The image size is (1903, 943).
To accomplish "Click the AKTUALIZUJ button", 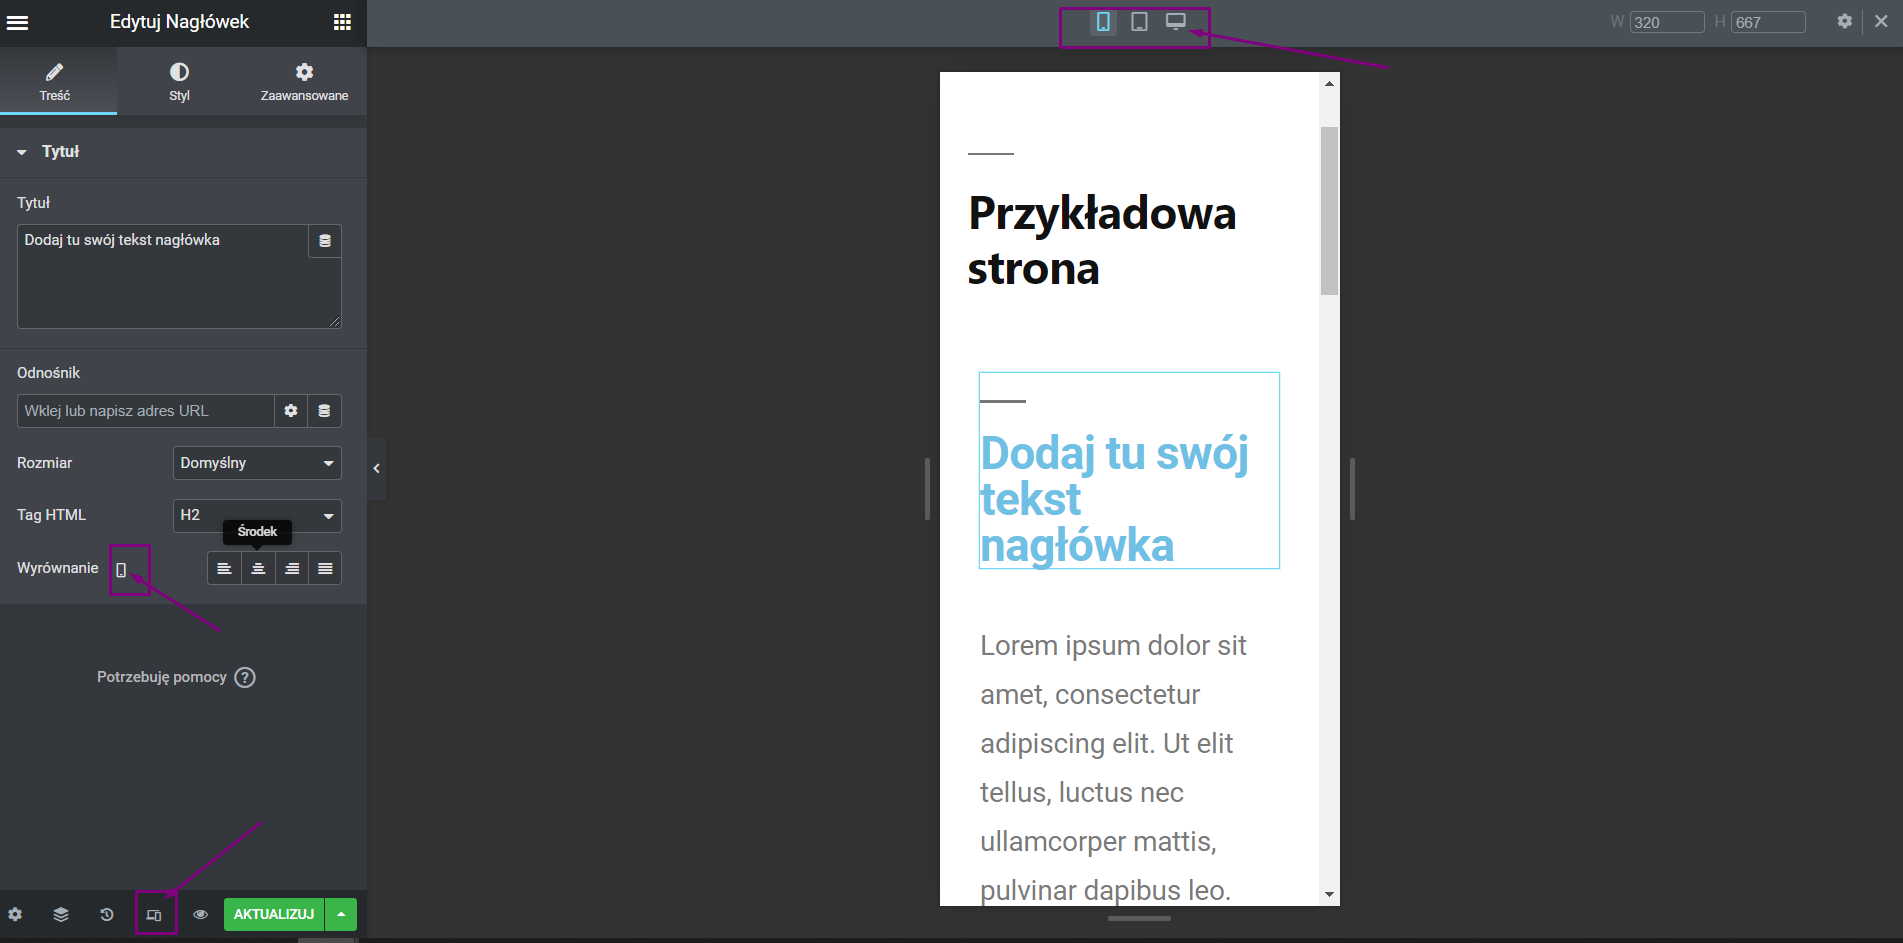I will click(x=273, y=914).
